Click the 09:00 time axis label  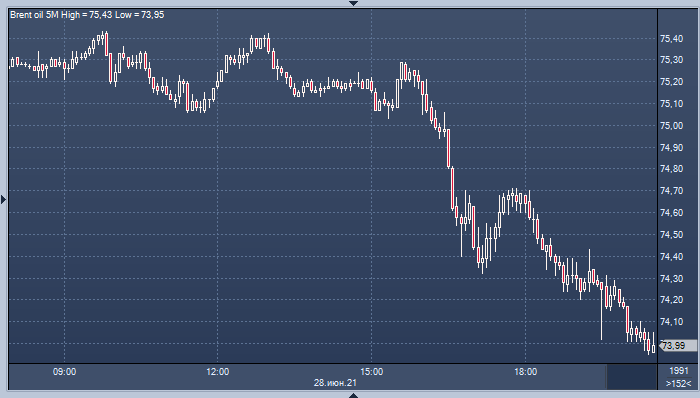(x=64, y=372)
